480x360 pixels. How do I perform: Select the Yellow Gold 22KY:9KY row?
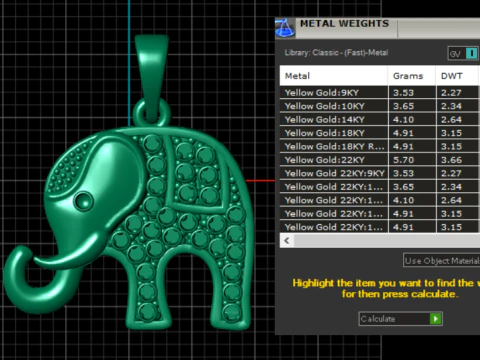(379, 173)
